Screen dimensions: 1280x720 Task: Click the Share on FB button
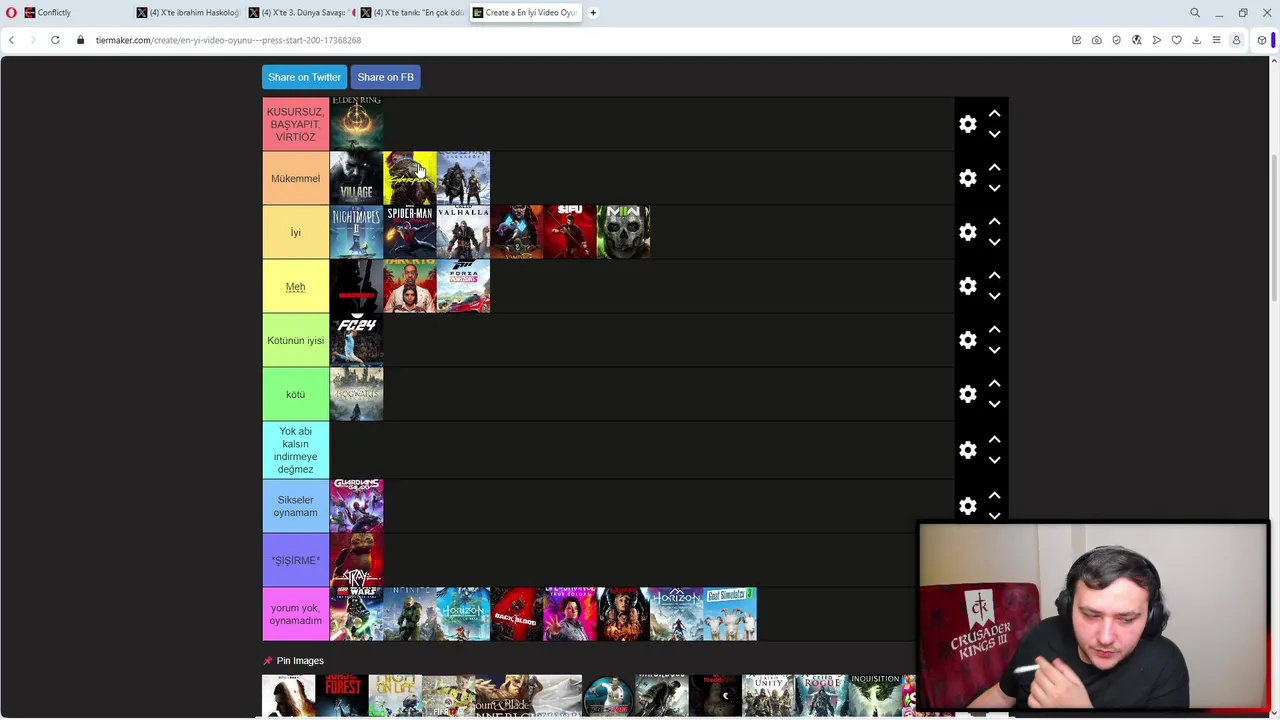coord(385,77)
